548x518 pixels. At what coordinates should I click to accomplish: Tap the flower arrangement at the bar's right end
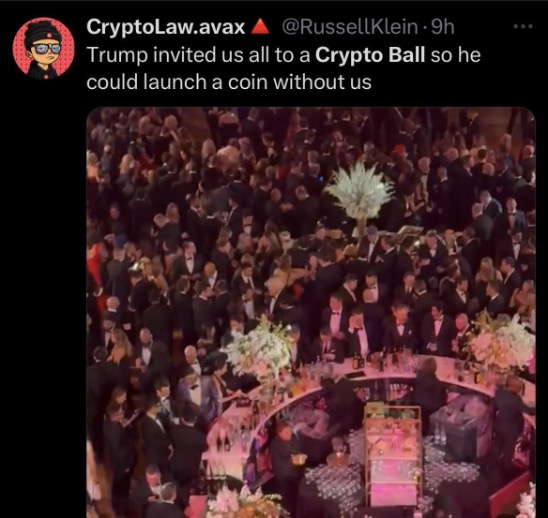[x=502, y=343]
